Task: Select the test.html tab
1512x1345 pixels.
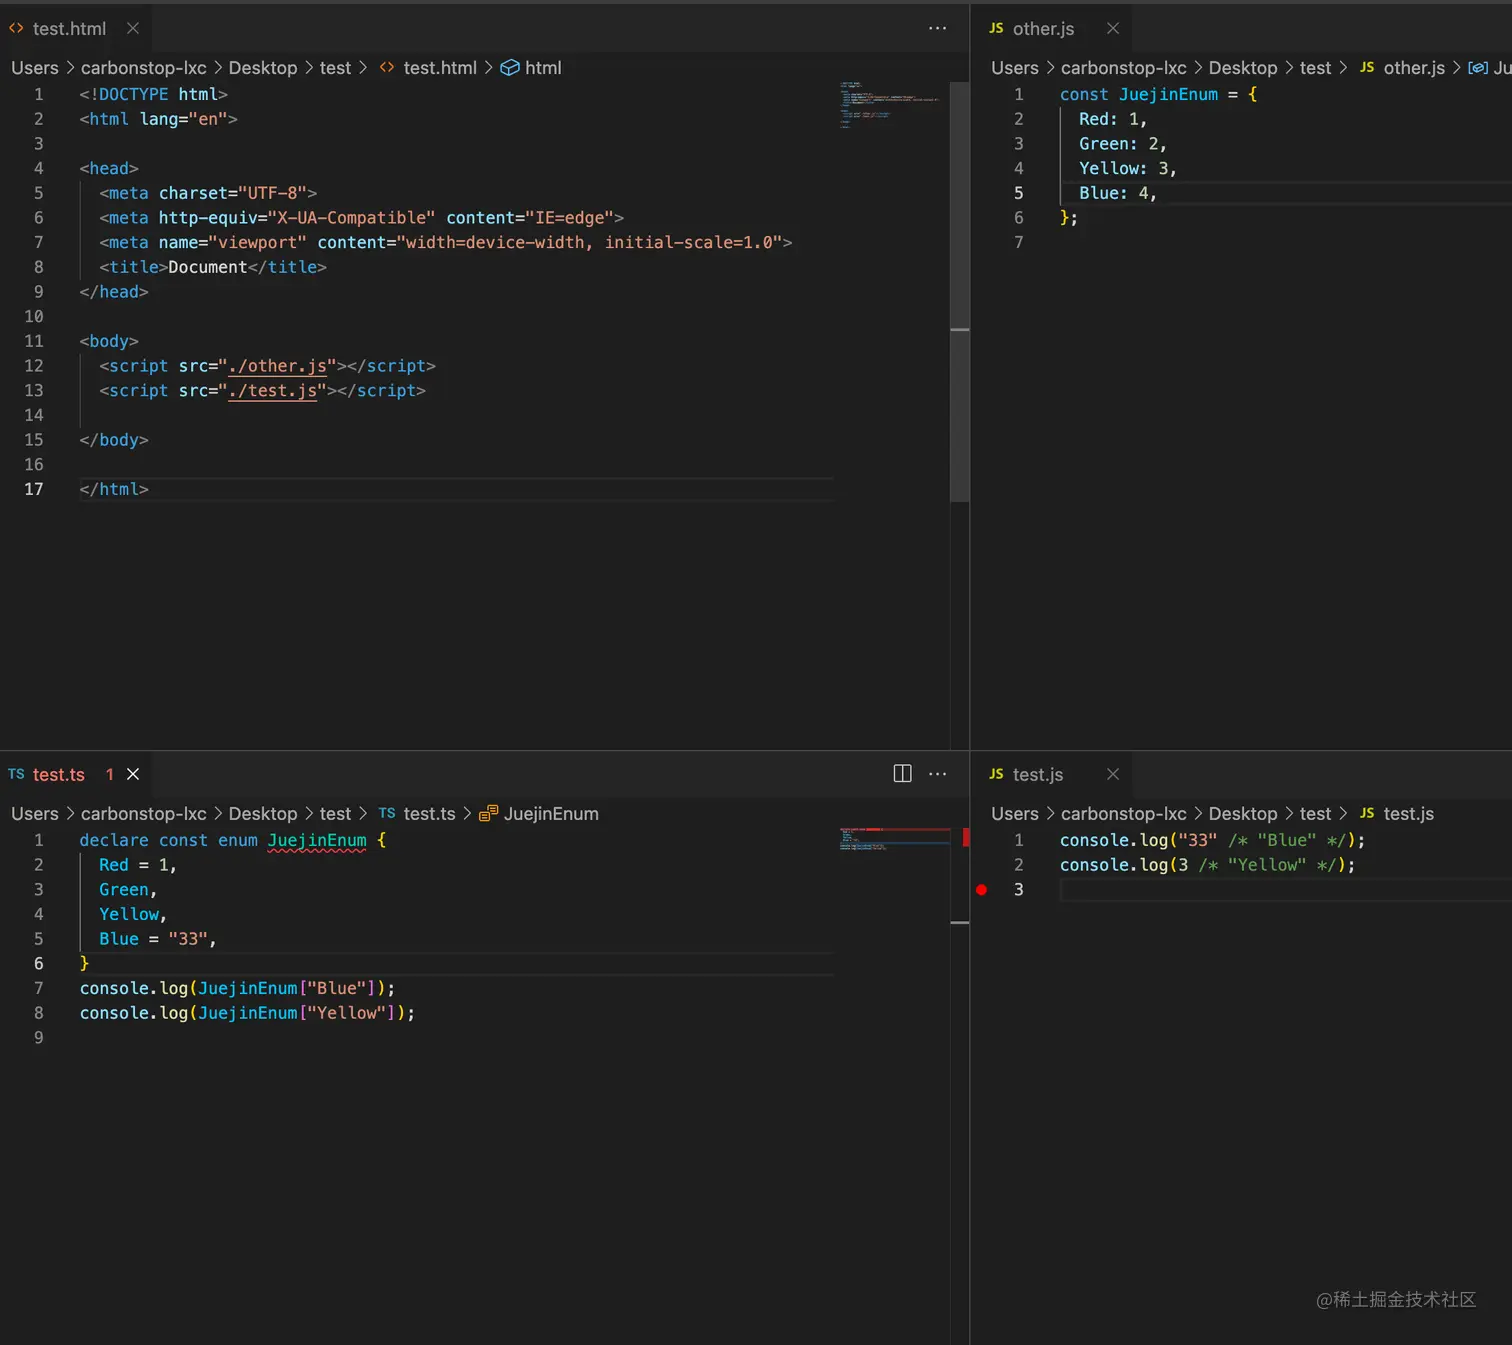Action: 68,29
